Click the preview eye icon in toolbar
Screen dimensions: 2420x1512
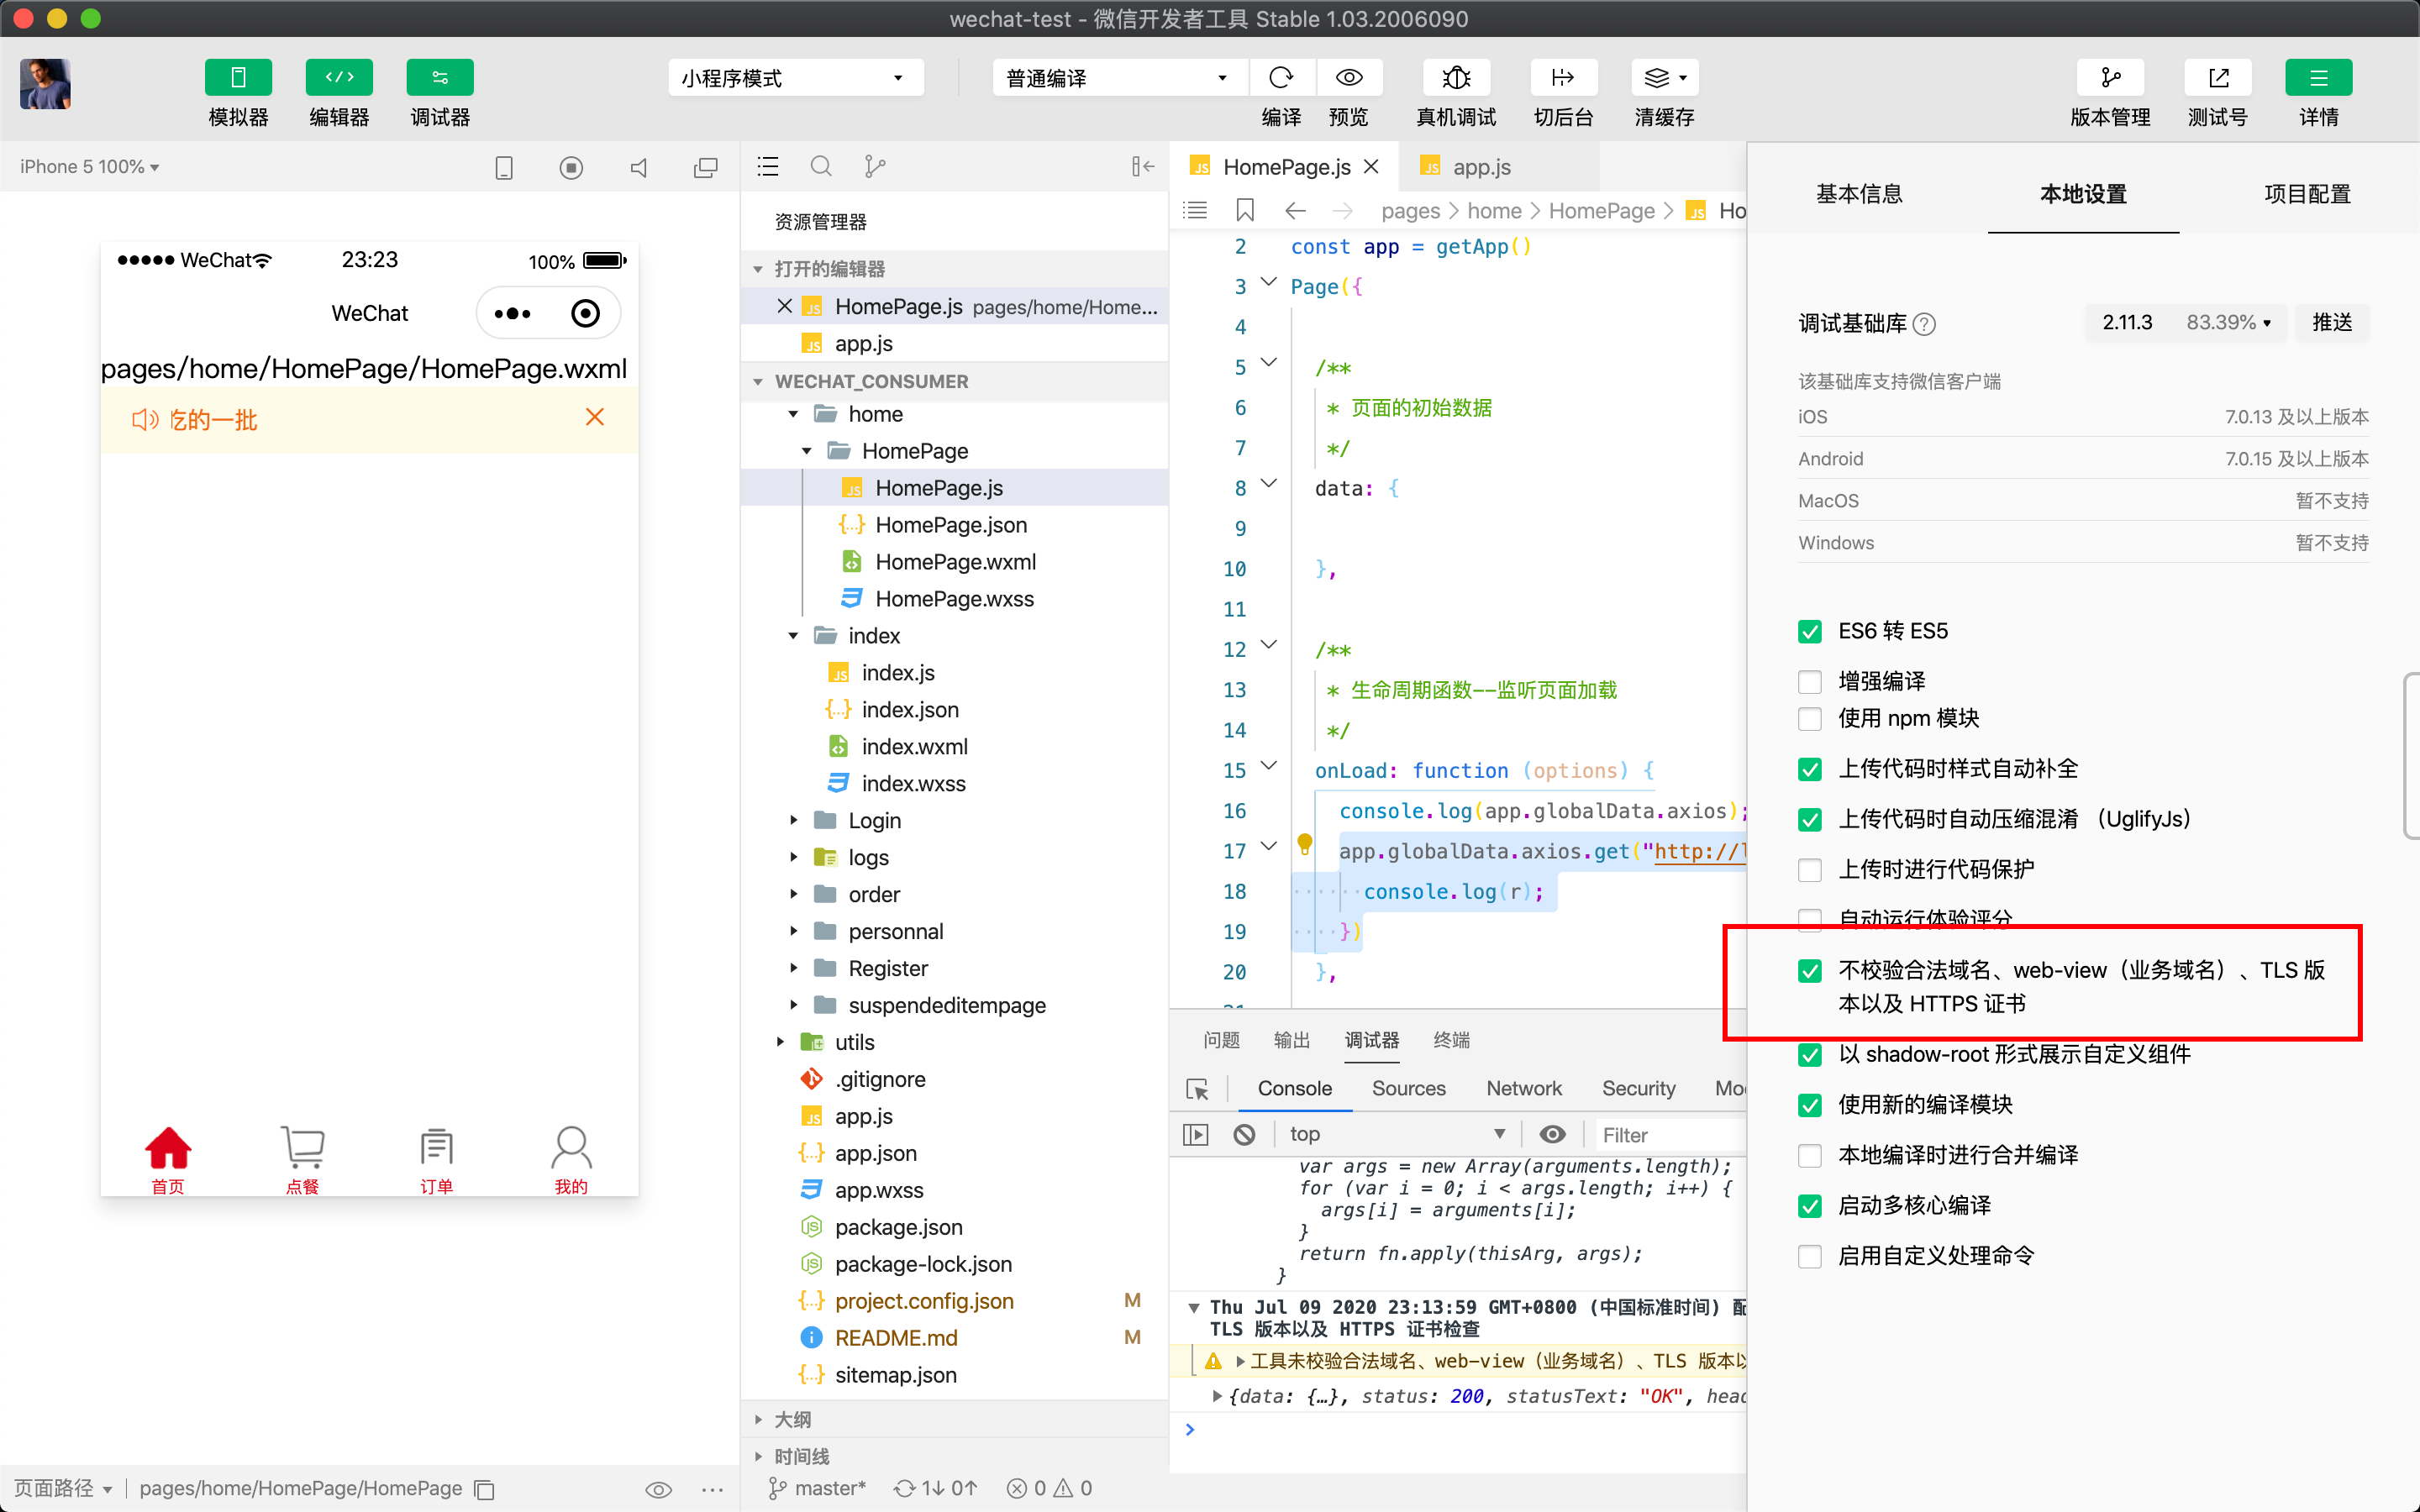coord(1349,78)
